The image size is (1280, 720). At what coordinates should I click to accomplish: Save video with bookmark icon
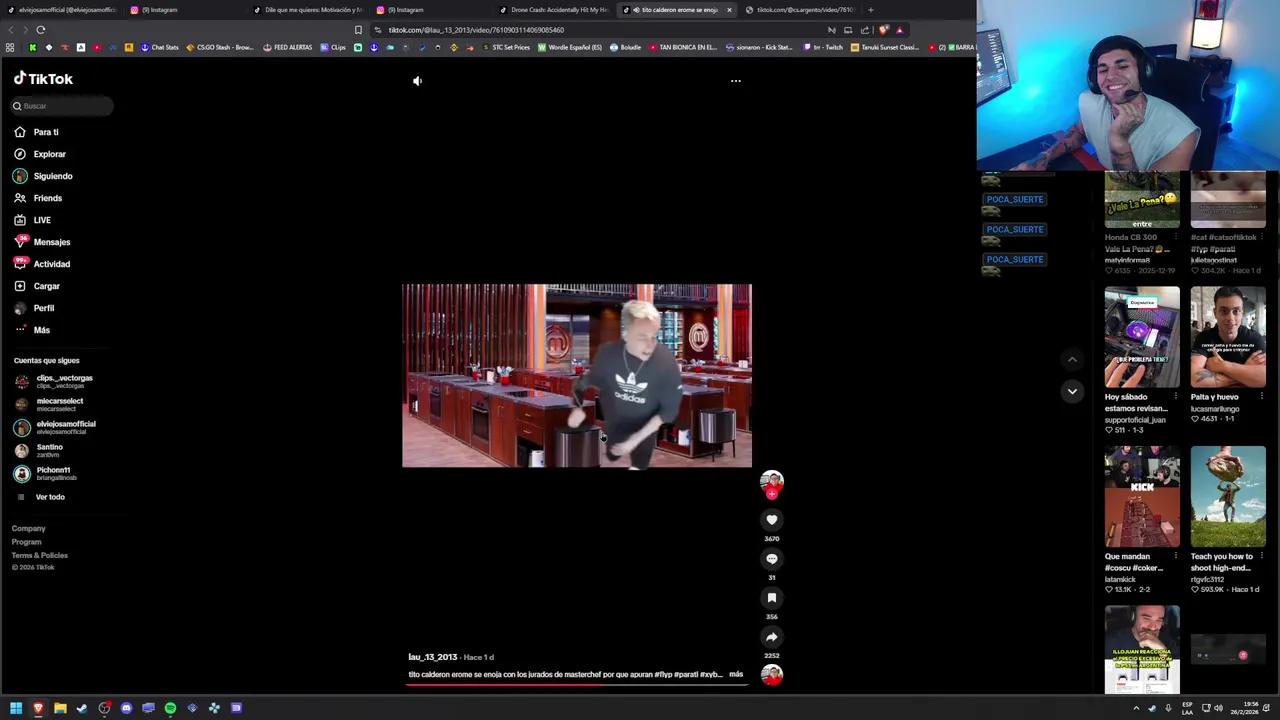[x=771, y=598]
